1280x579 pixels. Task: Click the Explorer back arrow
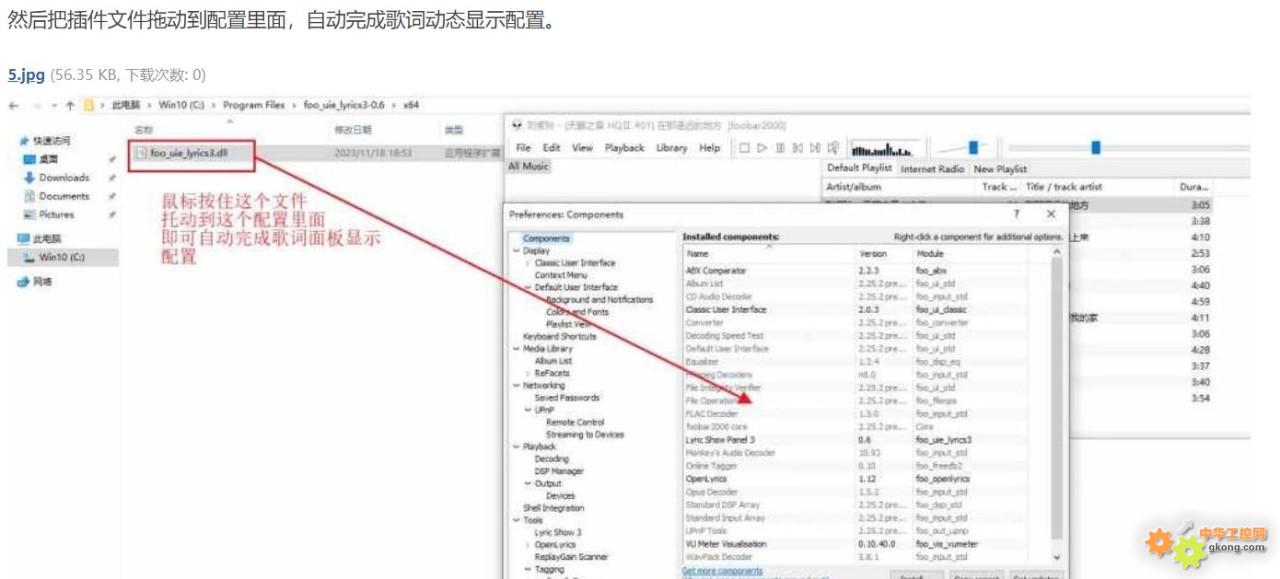pyautogui.click(x=13, y=105)
